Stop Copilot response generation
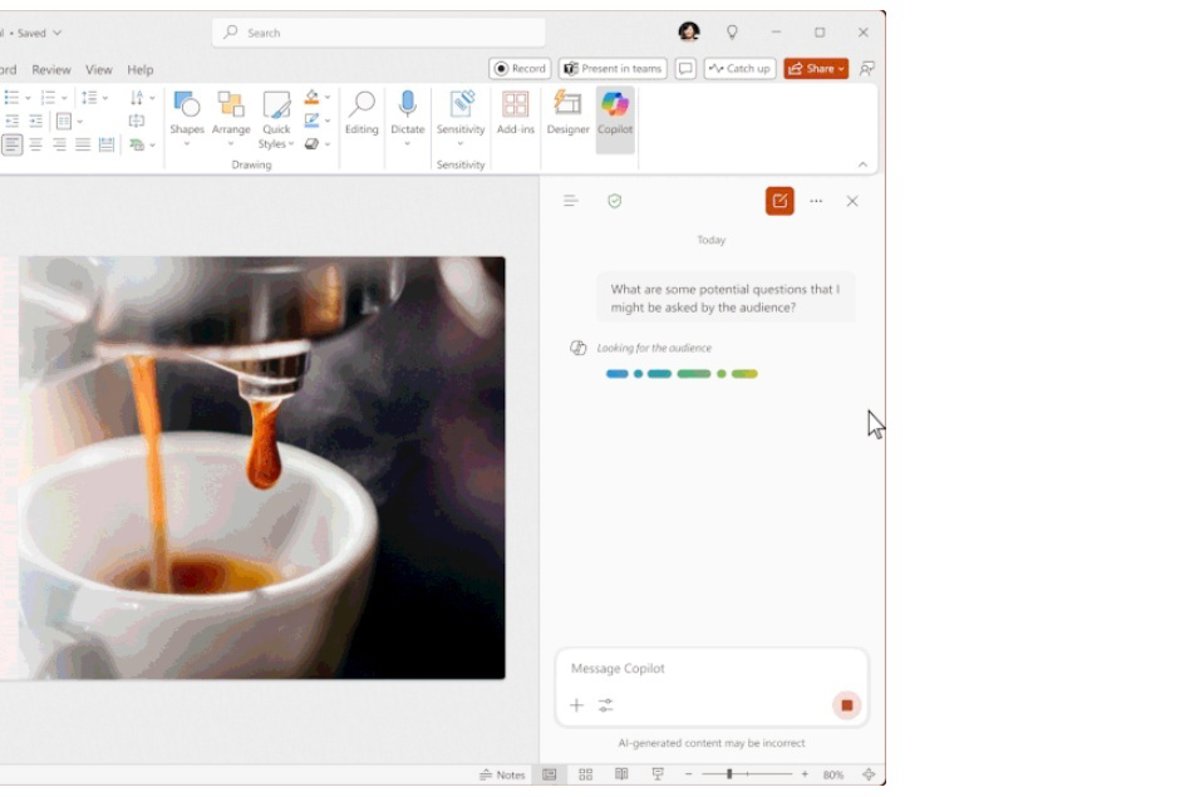 (846, 705)
